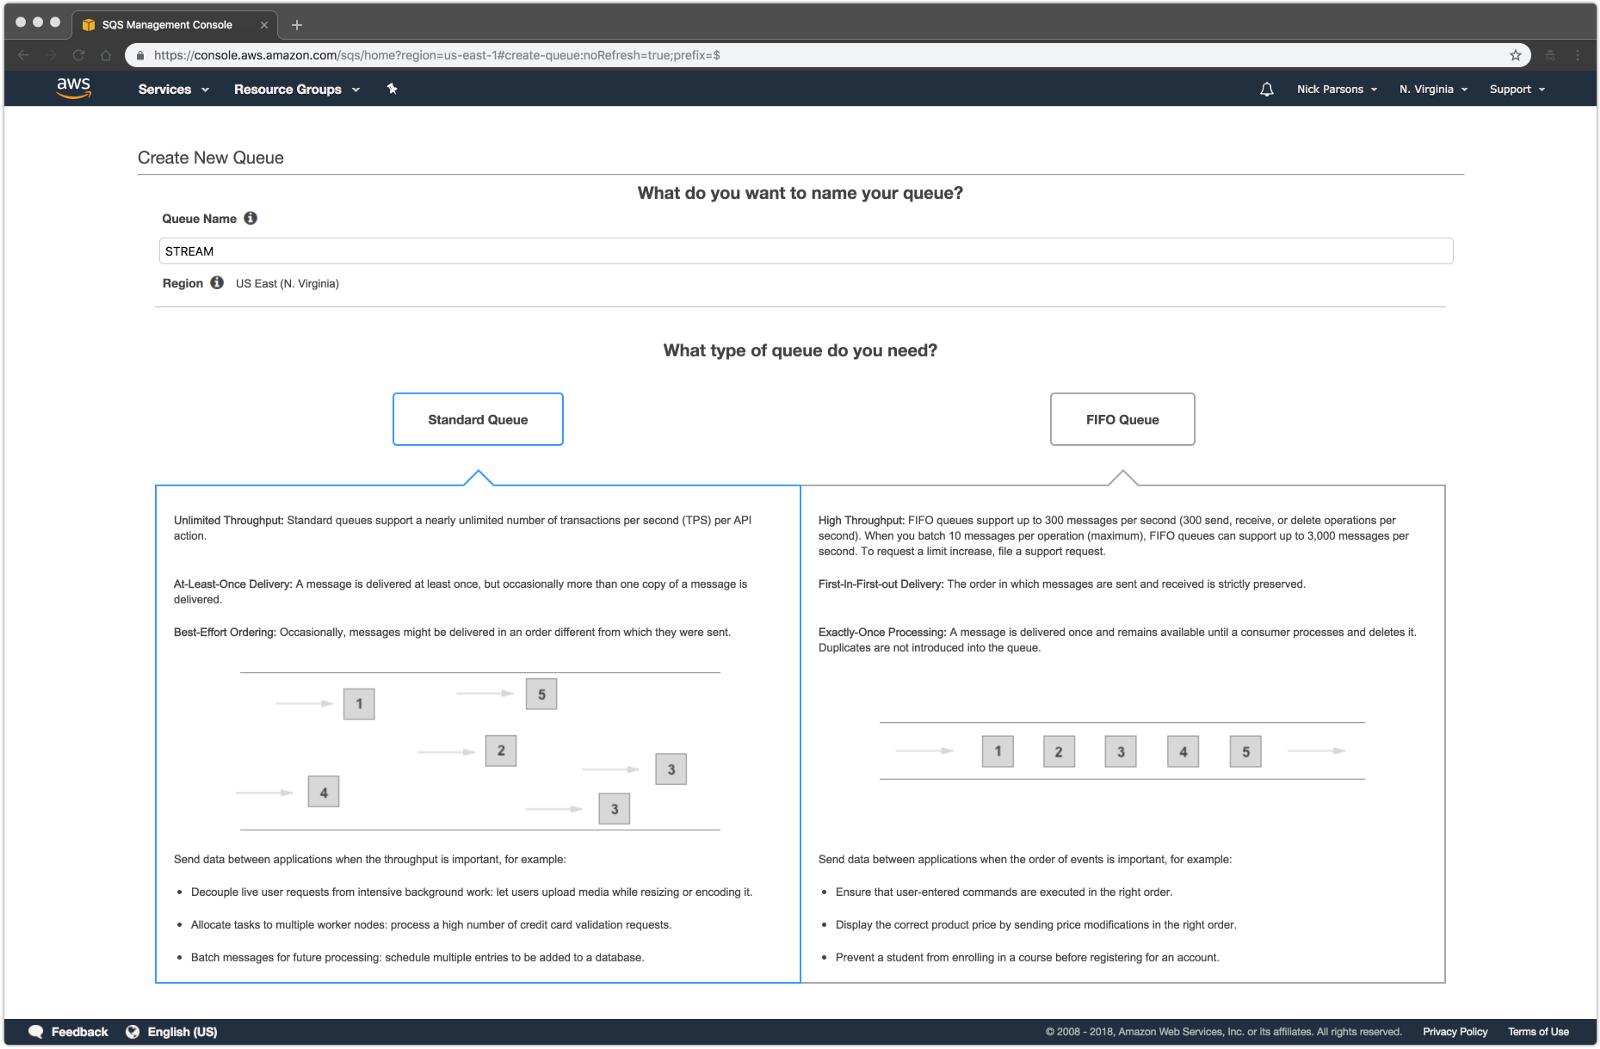Change language via English (US)
Screen dimensions: 1600x1049
click(182, 1032)
